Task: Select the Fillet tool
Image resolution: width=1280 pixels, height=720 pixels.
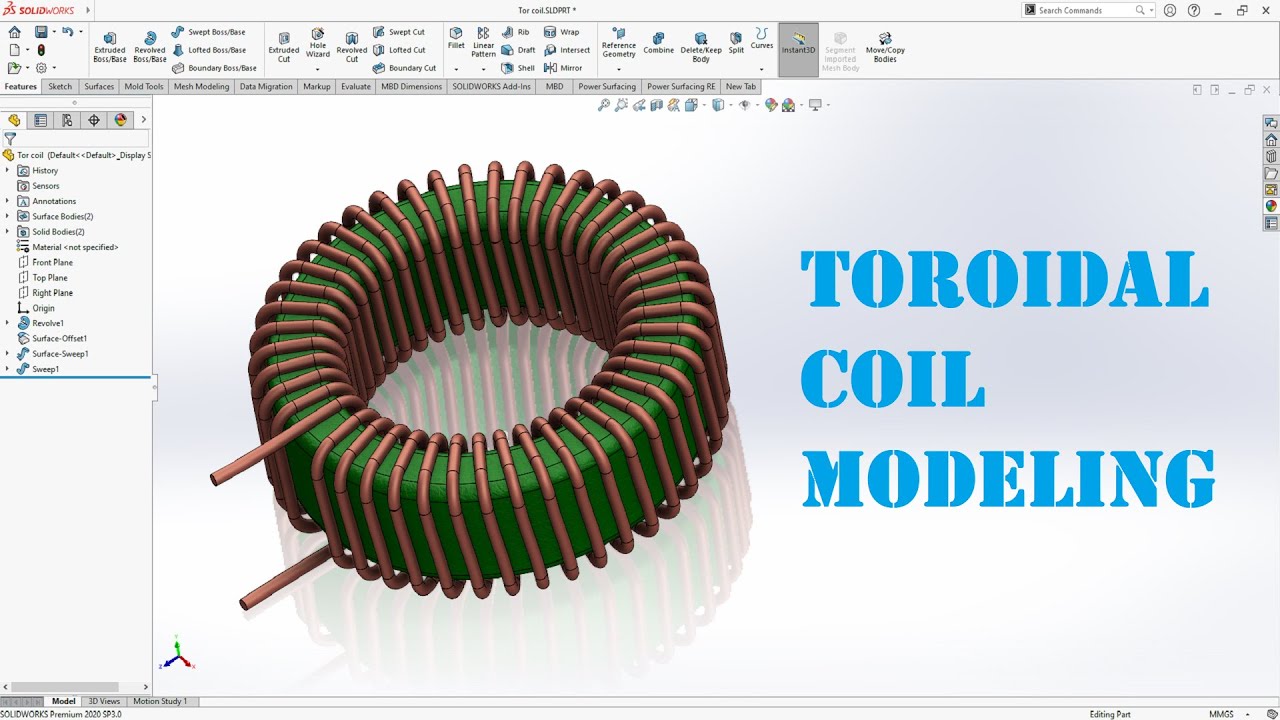Action: click(x=456, y=39)
